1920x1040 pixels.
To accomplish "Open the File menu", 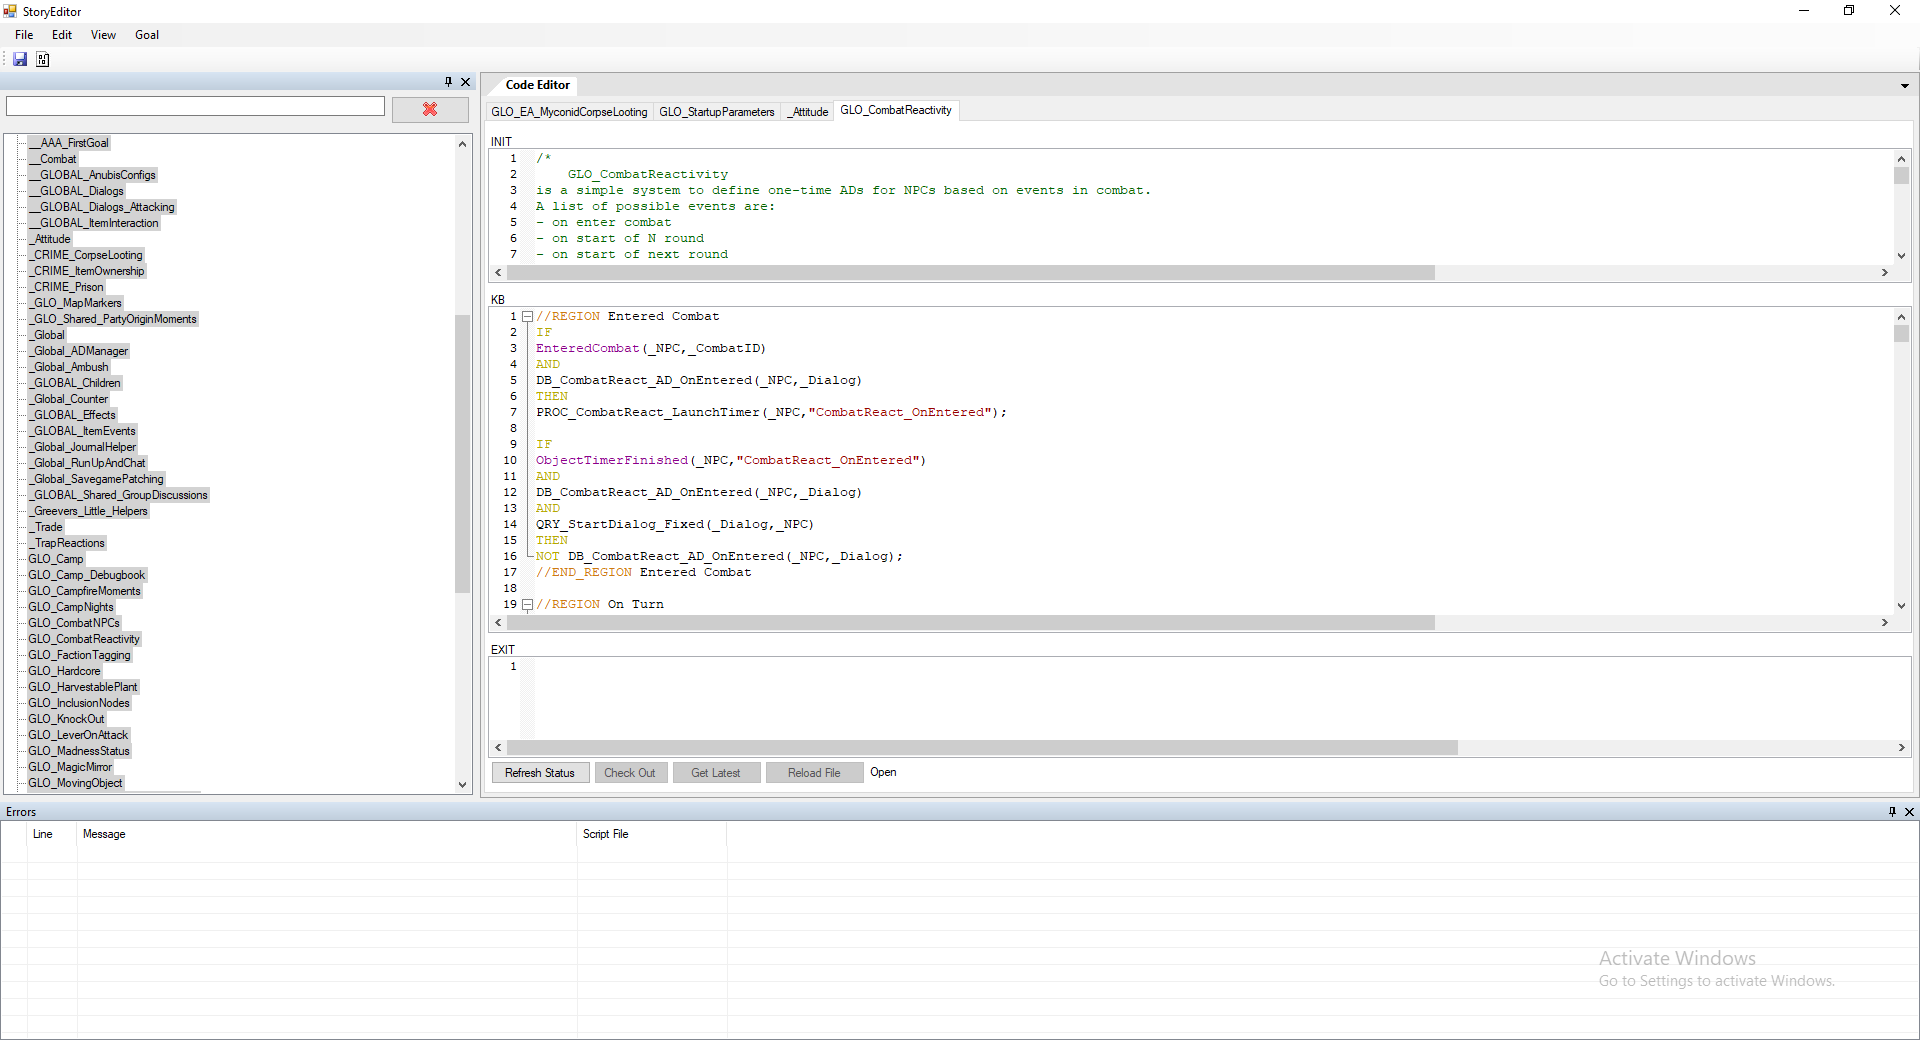I will click(24, 35).
